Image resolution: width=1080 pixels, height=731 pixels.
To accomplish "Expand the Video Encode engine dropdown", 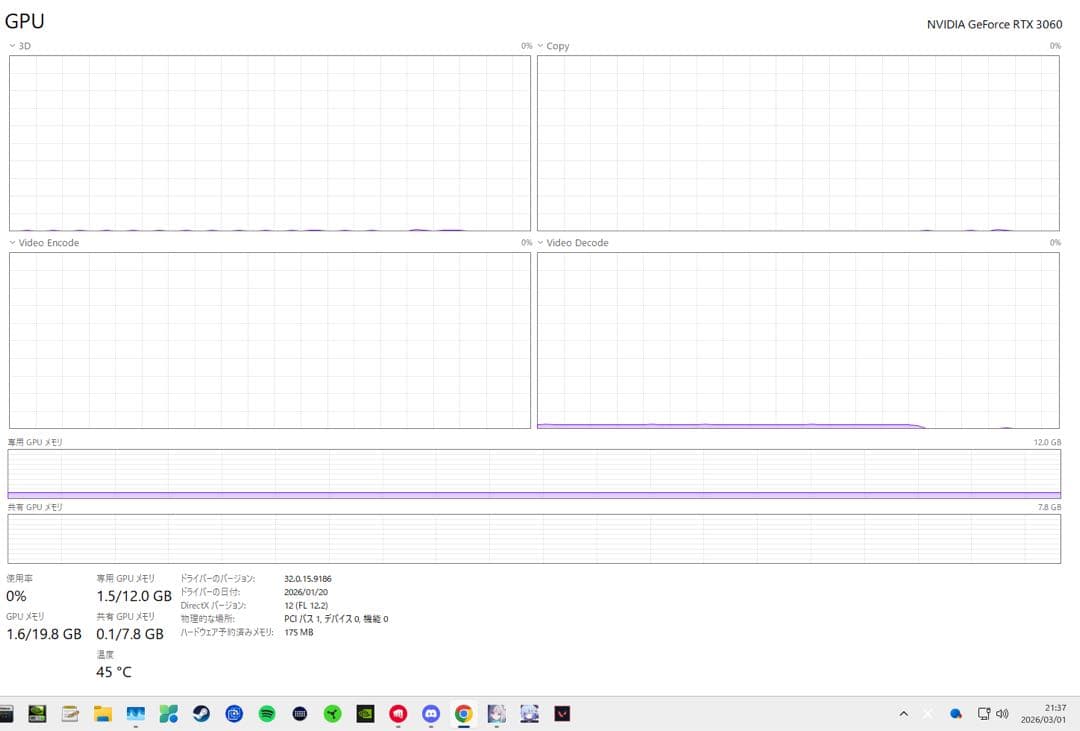I will click(12, 243).
